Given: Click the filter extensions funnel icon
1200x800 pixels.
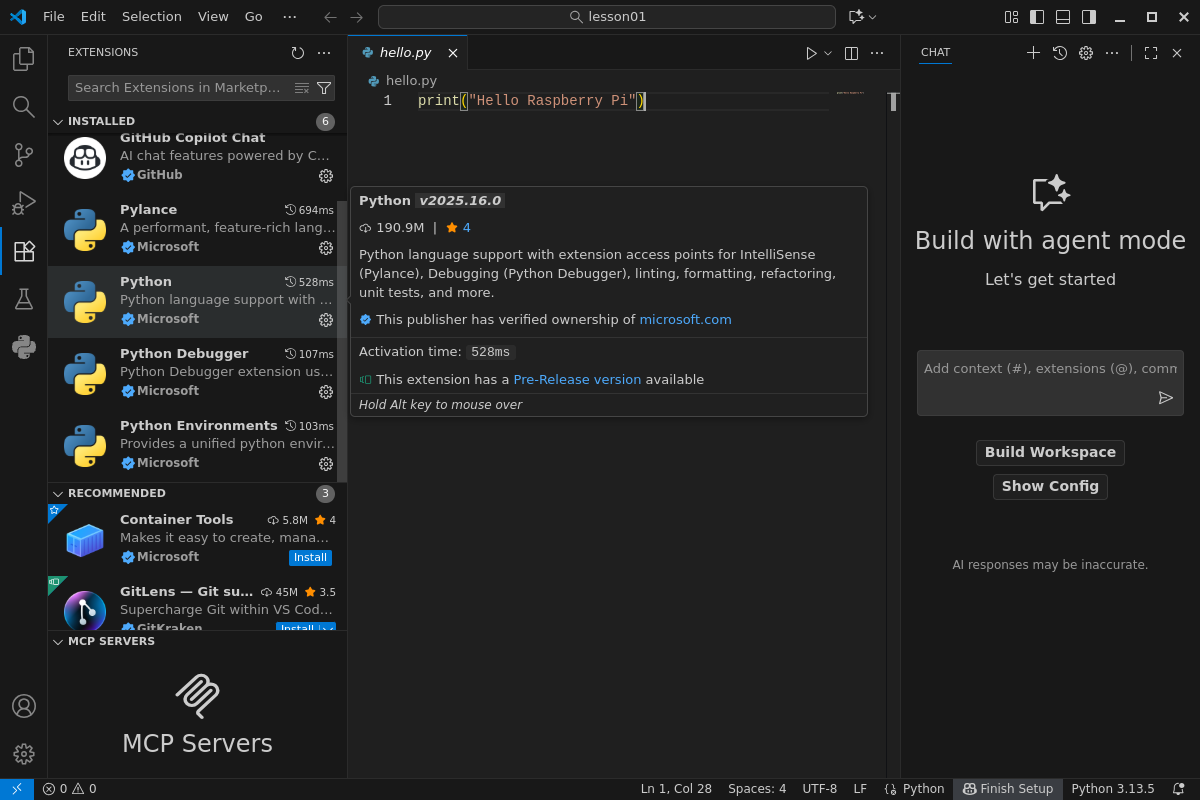Looking at the screenshot, I should pos(324,88).
